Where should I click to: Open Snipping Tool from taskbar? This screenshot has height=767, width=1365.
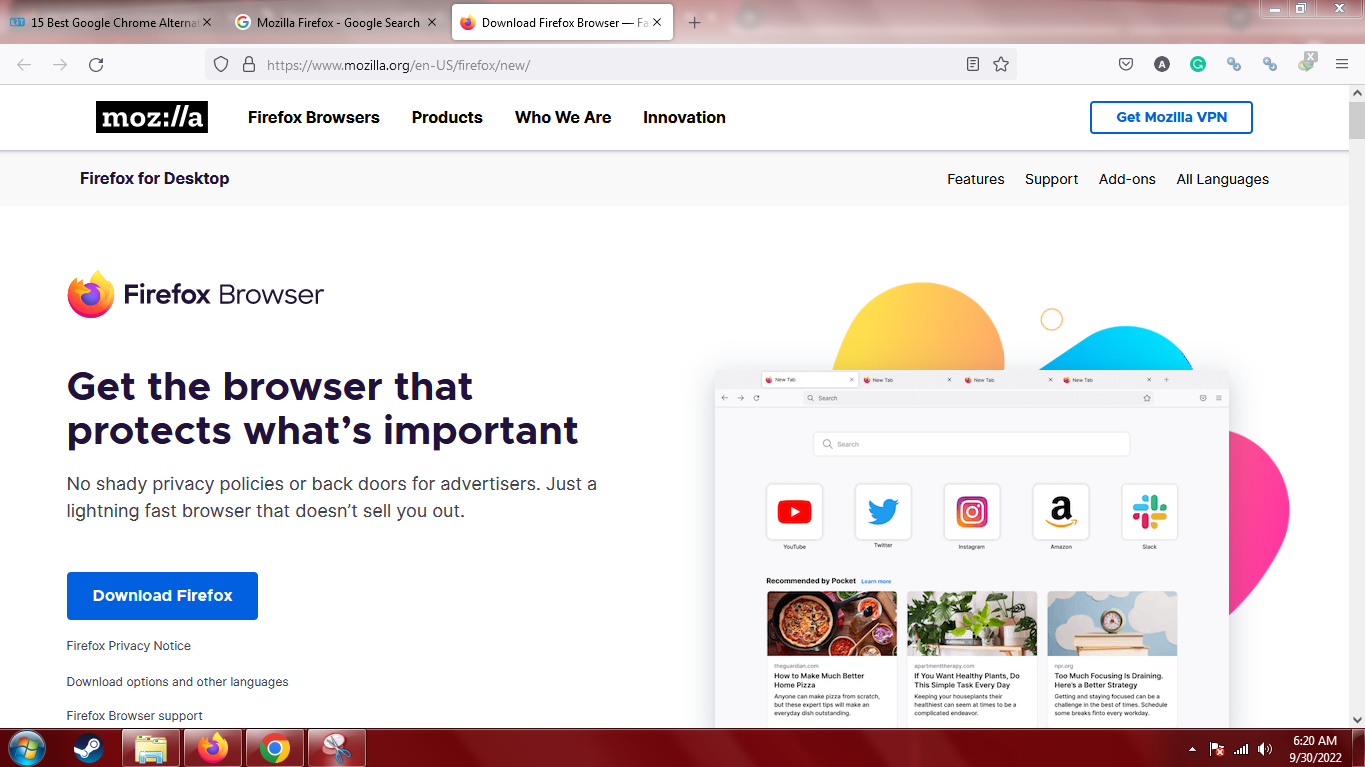337,748
